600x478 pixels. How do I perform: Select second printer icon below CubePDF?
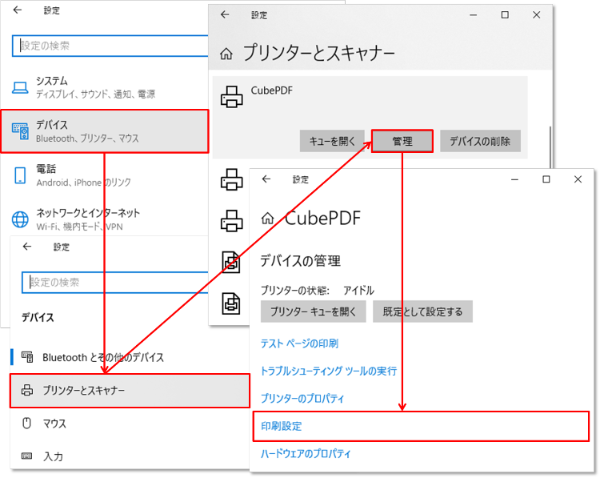[x=232, y=179]
